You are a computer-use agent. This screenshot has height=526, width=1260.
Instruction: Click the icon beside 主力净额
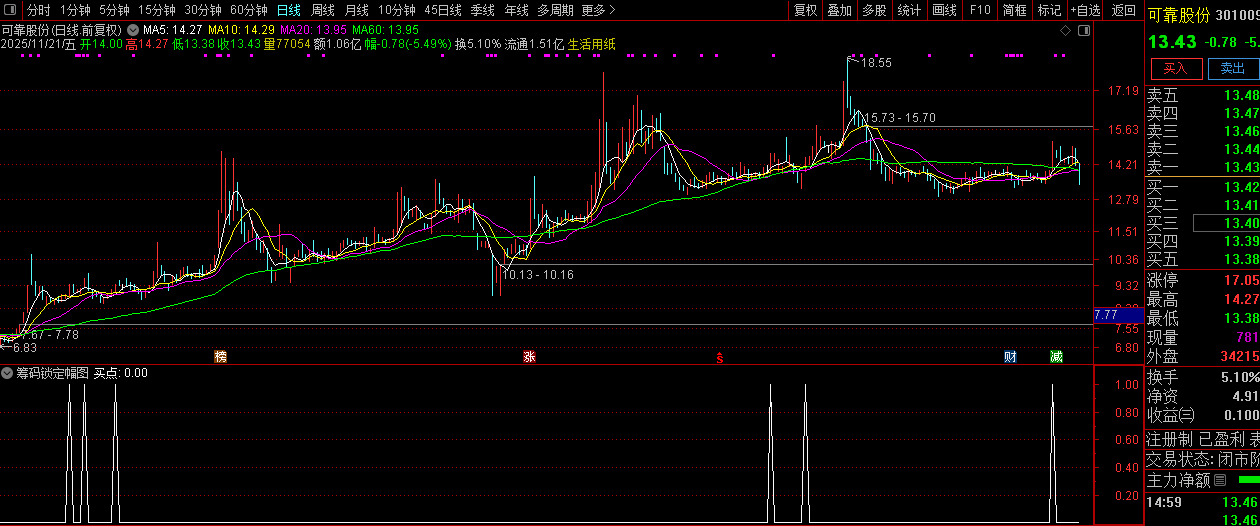1219,481
